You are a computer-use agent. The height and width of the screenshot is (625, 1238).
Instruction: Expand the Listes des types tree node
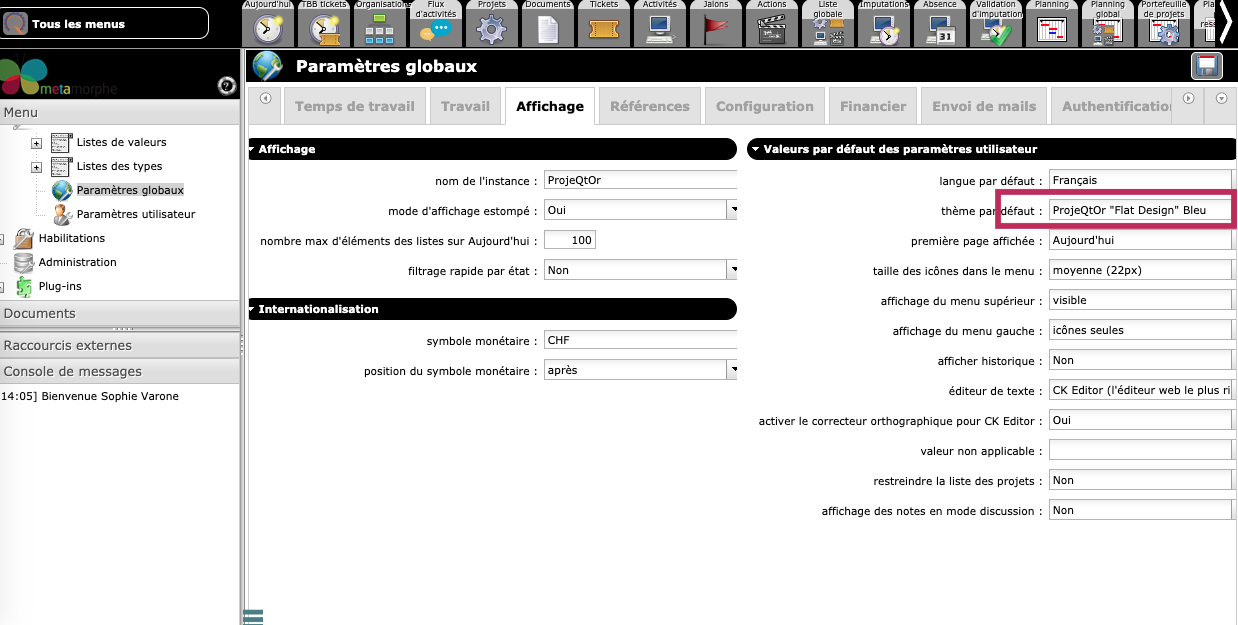click(x=37, y=167)
